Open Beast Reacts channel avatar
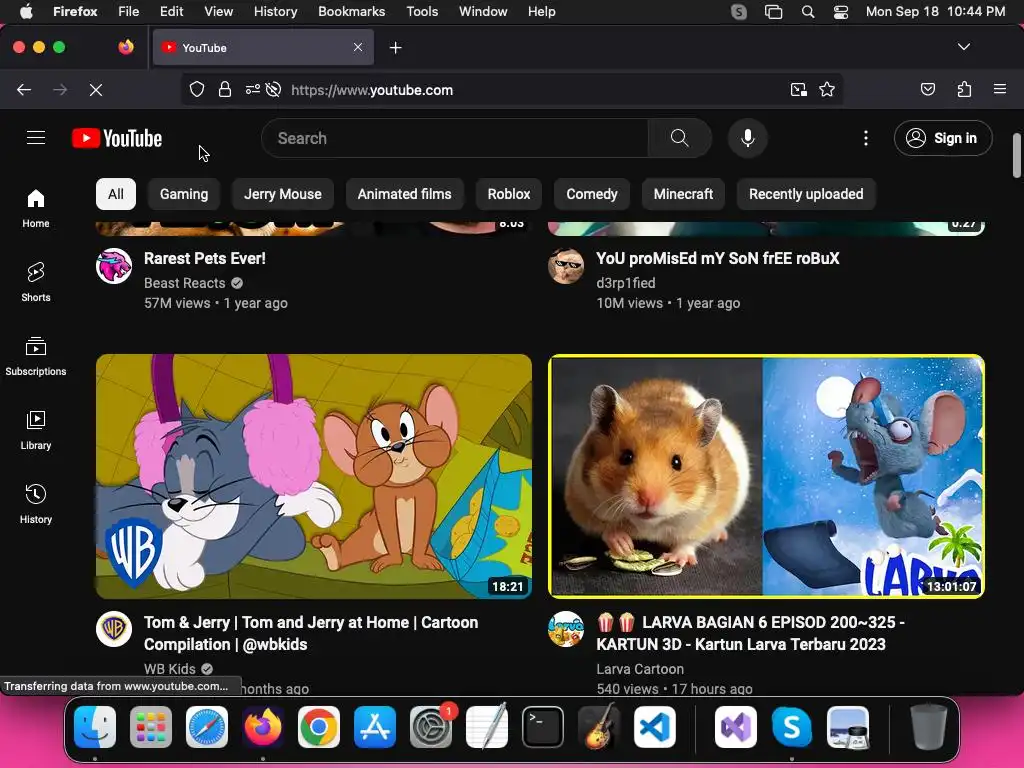The height and width of the screenshot is (768, 1024). coord(114,266)
